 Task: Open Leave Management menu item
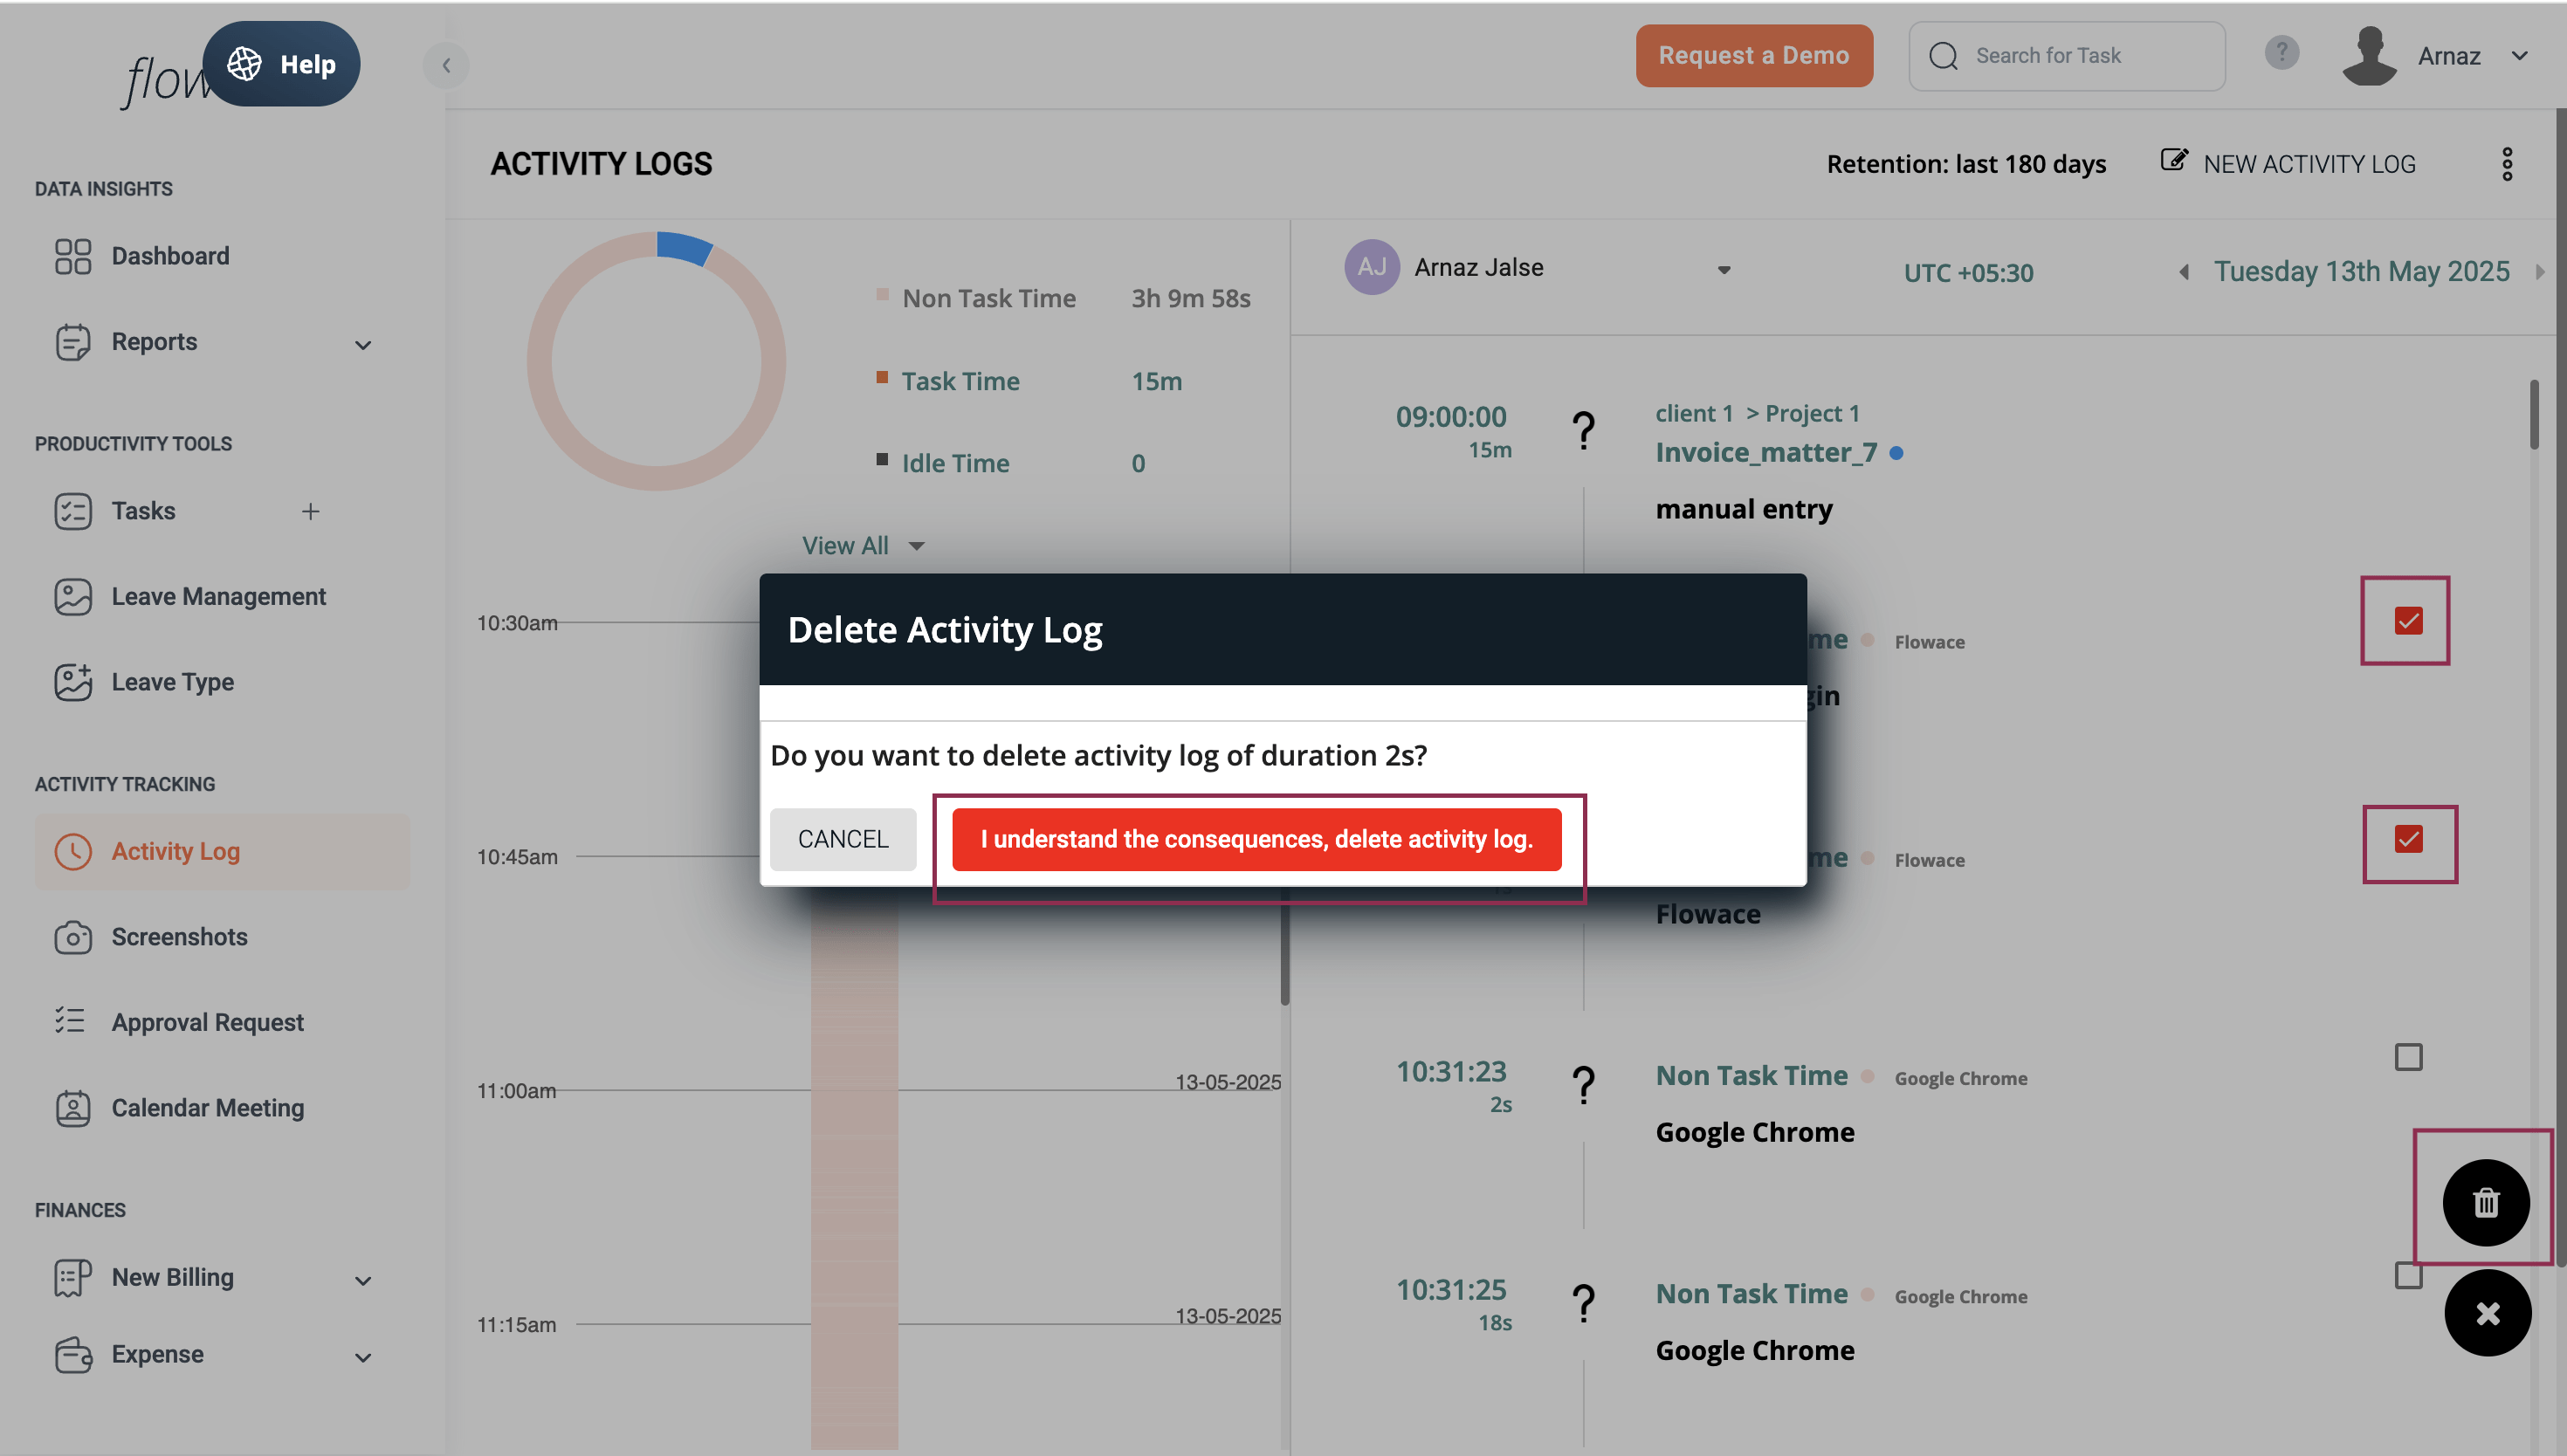(218, 597)
